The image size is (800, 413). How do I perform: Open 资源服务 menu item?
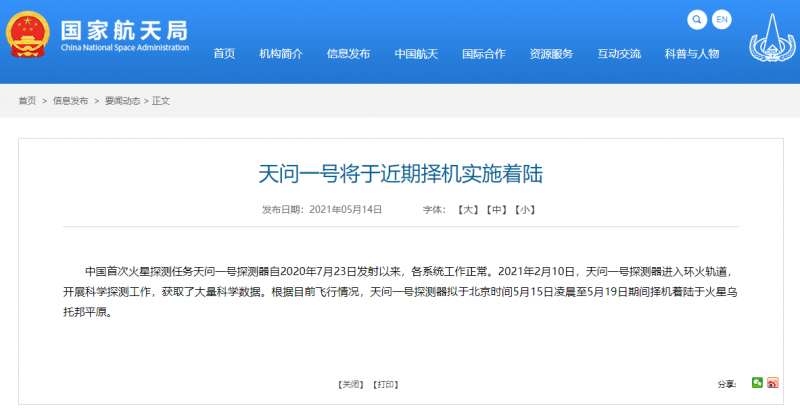click(x=551, y=54)
